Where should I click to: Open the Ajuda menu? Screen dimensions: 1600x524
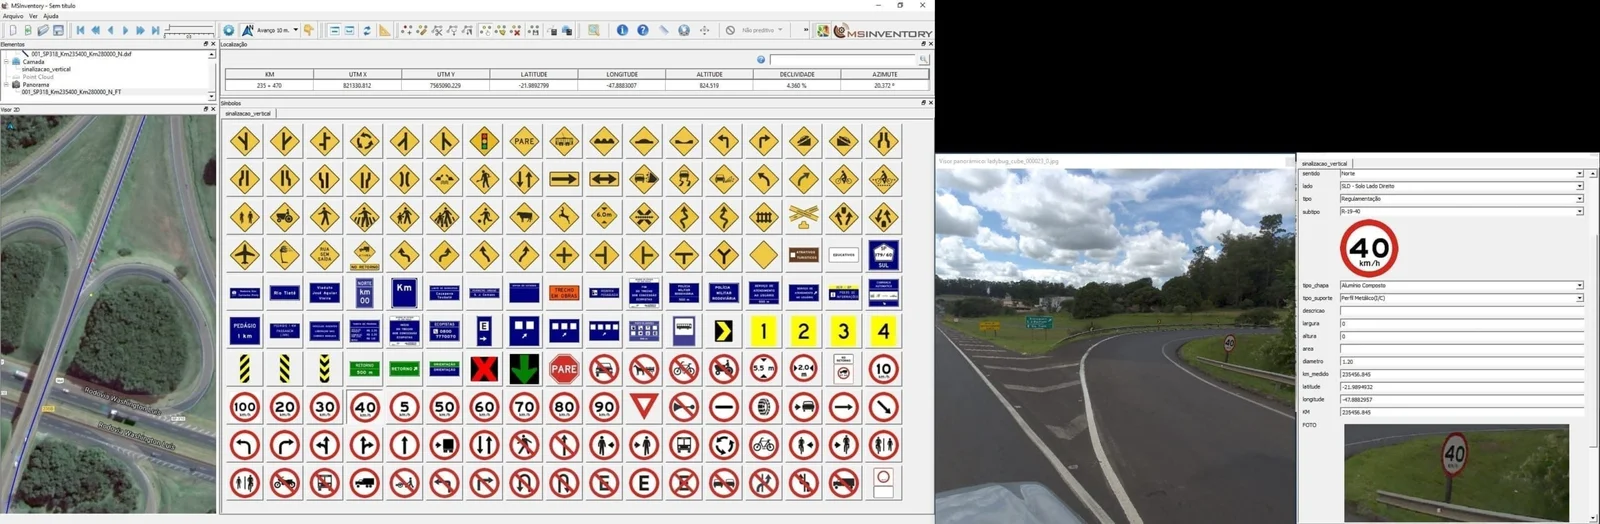pyautogui.click(x=50, y=16)
